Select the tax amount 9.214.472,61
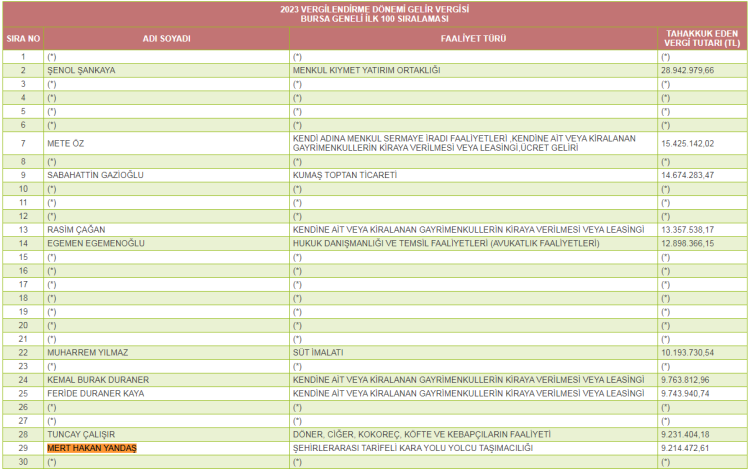The image size is (750, 469). click(x=687, y=448)
